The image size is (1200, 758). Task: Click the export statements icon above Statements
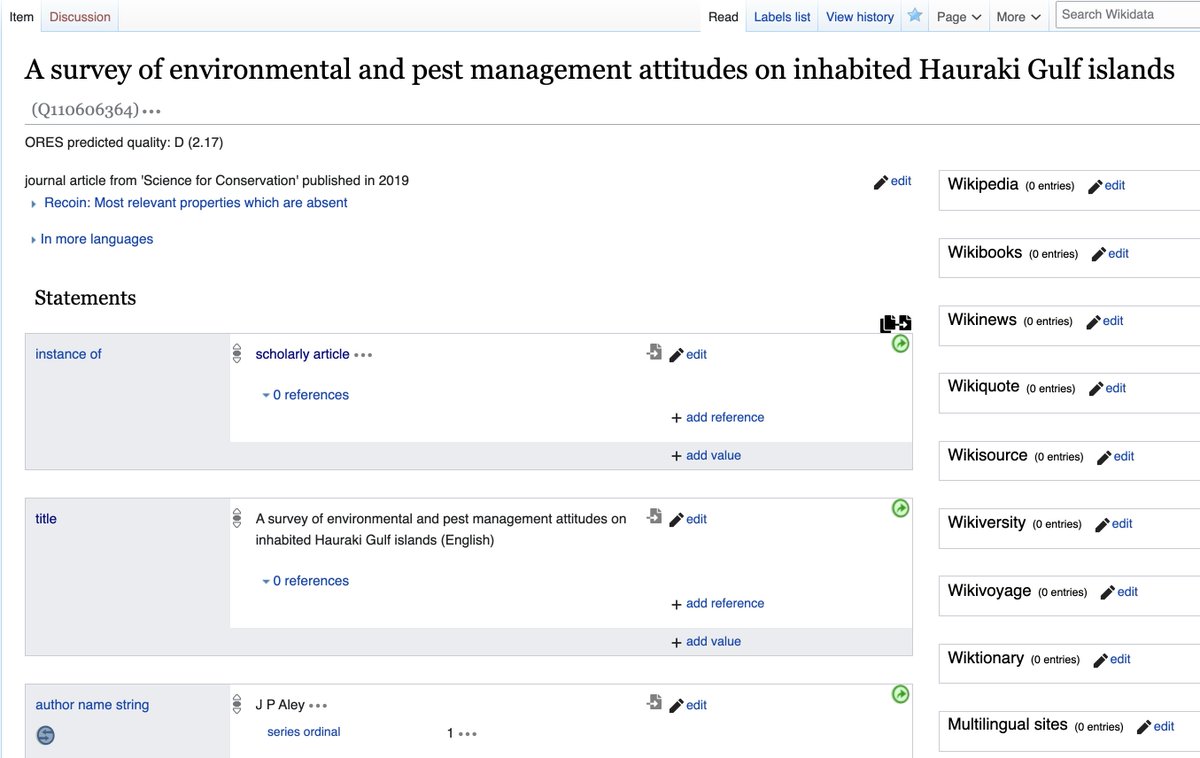point(895,322)
